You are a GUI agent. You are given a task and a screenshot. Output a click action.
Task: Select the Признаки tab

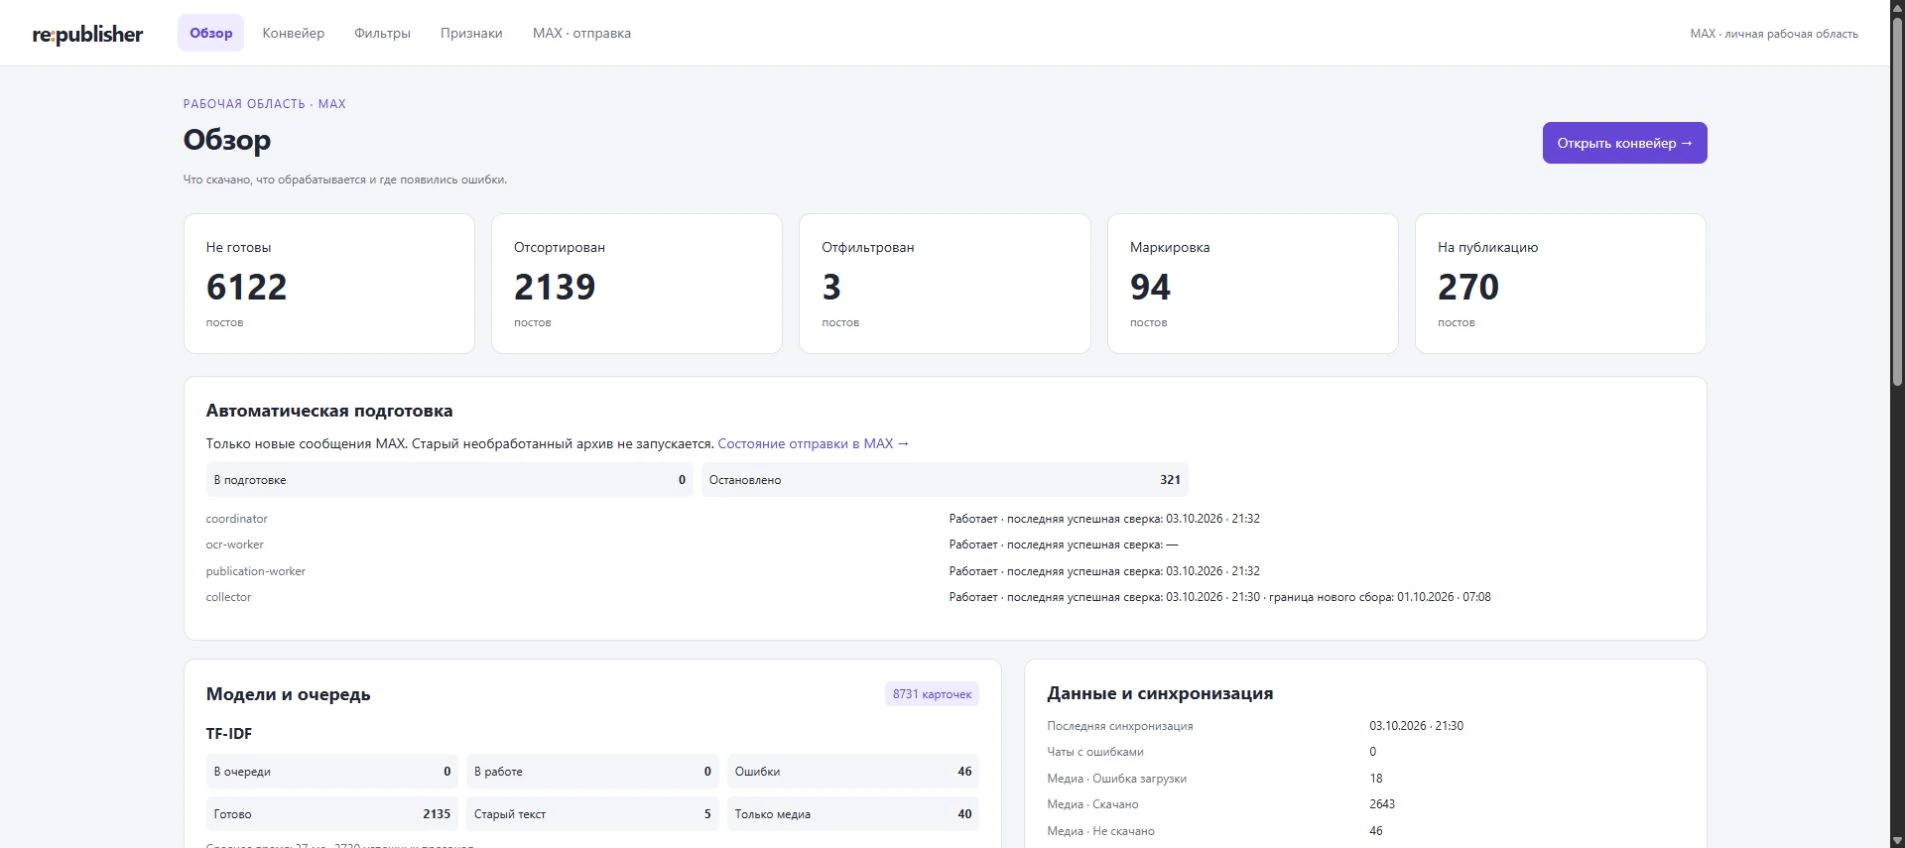(x=471, y=33)
